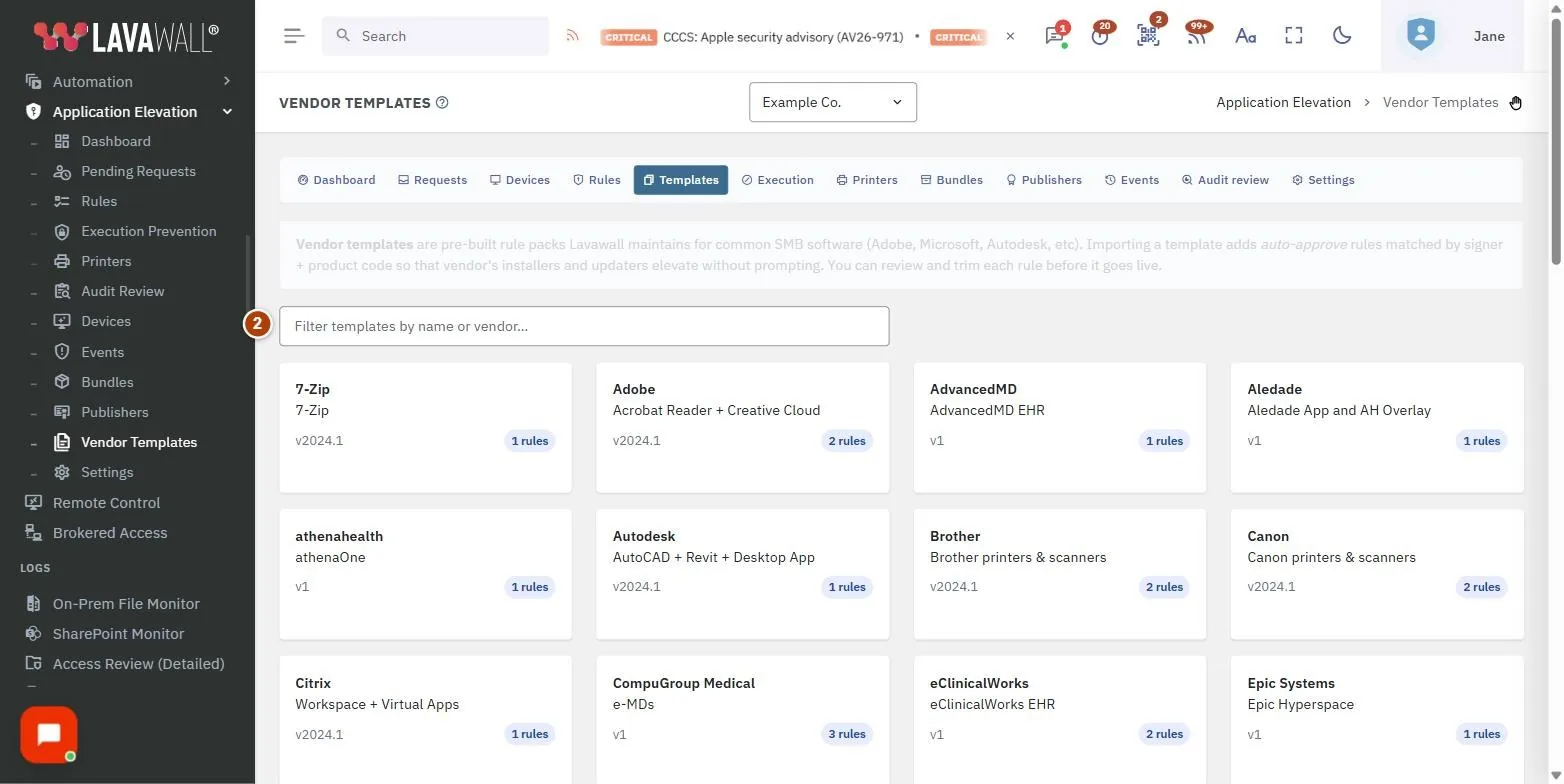
Task: Click the hand icon beside the breadcrumb
Action: click(1516, 102)
